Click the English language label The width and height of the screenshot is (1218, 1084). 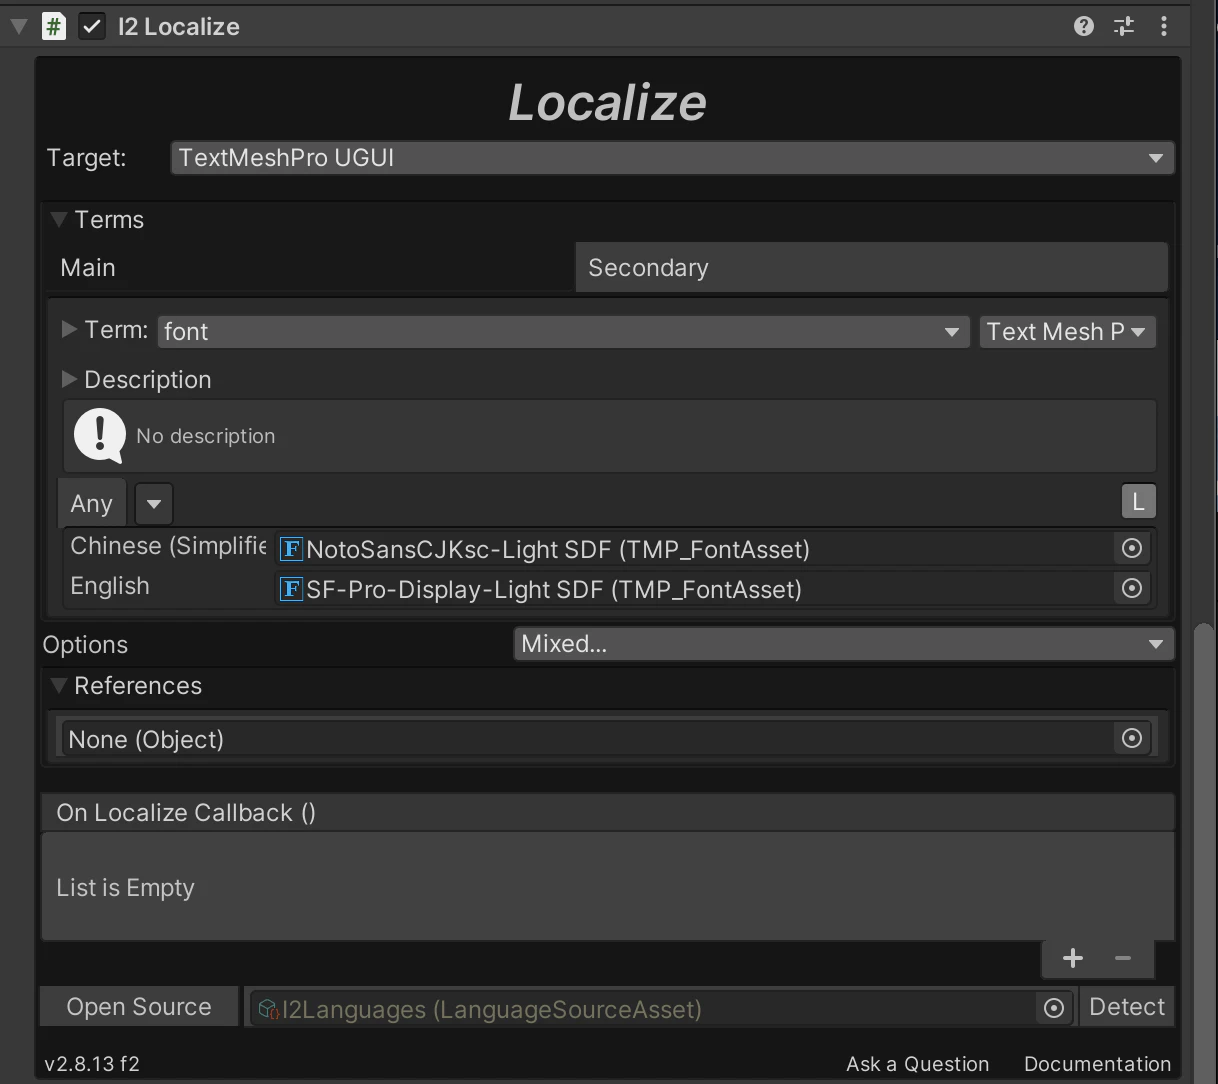coord(110,586)
